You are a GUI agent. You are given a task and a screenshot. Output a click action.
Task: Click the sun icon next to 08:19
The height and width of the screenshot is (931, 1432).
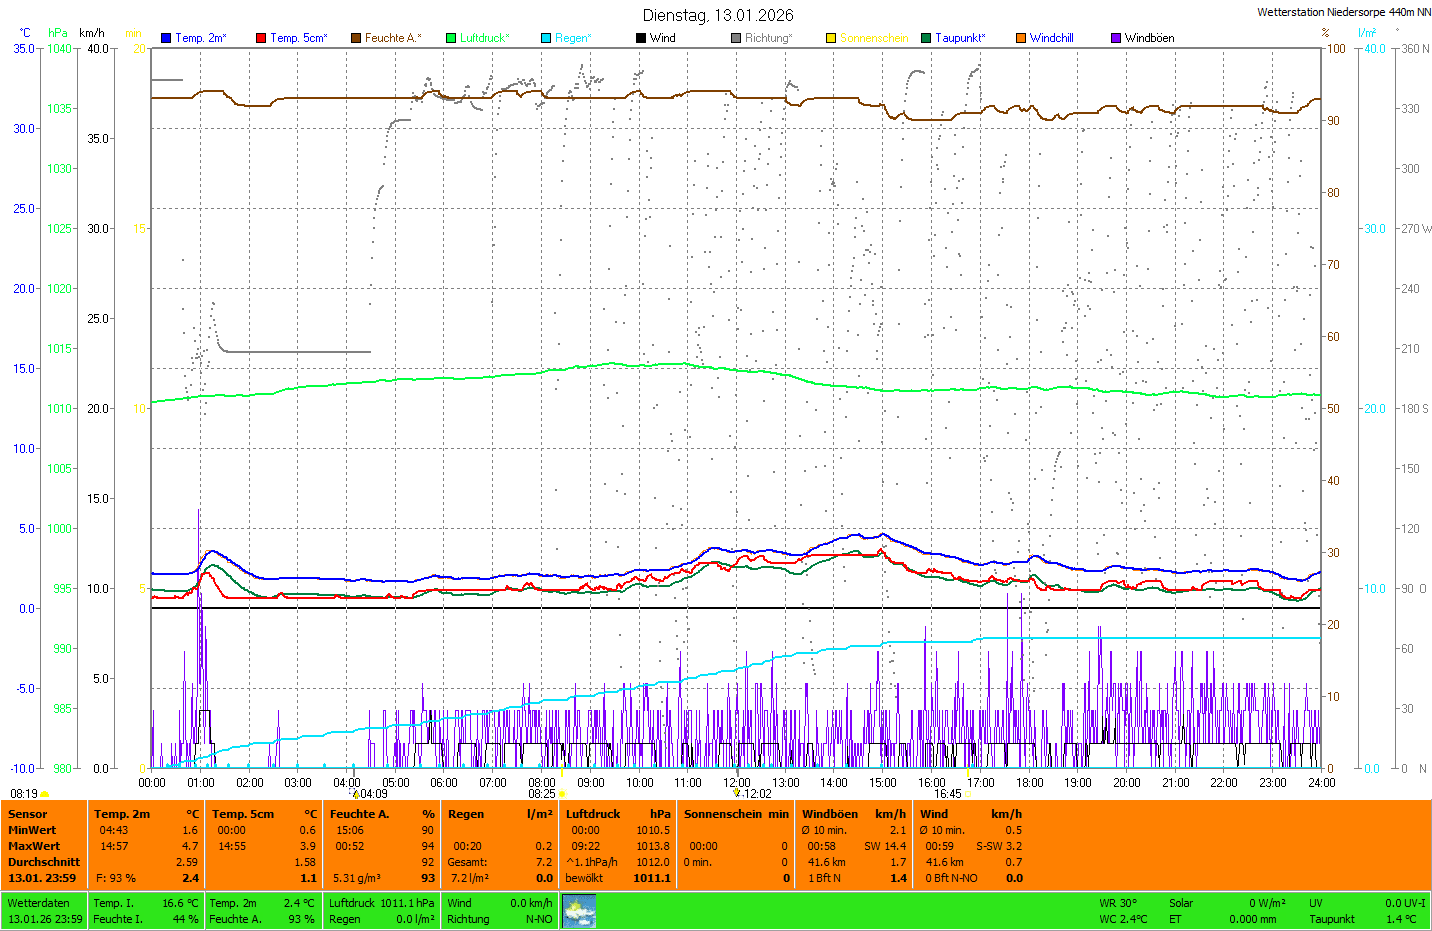(x=44, y=794)
